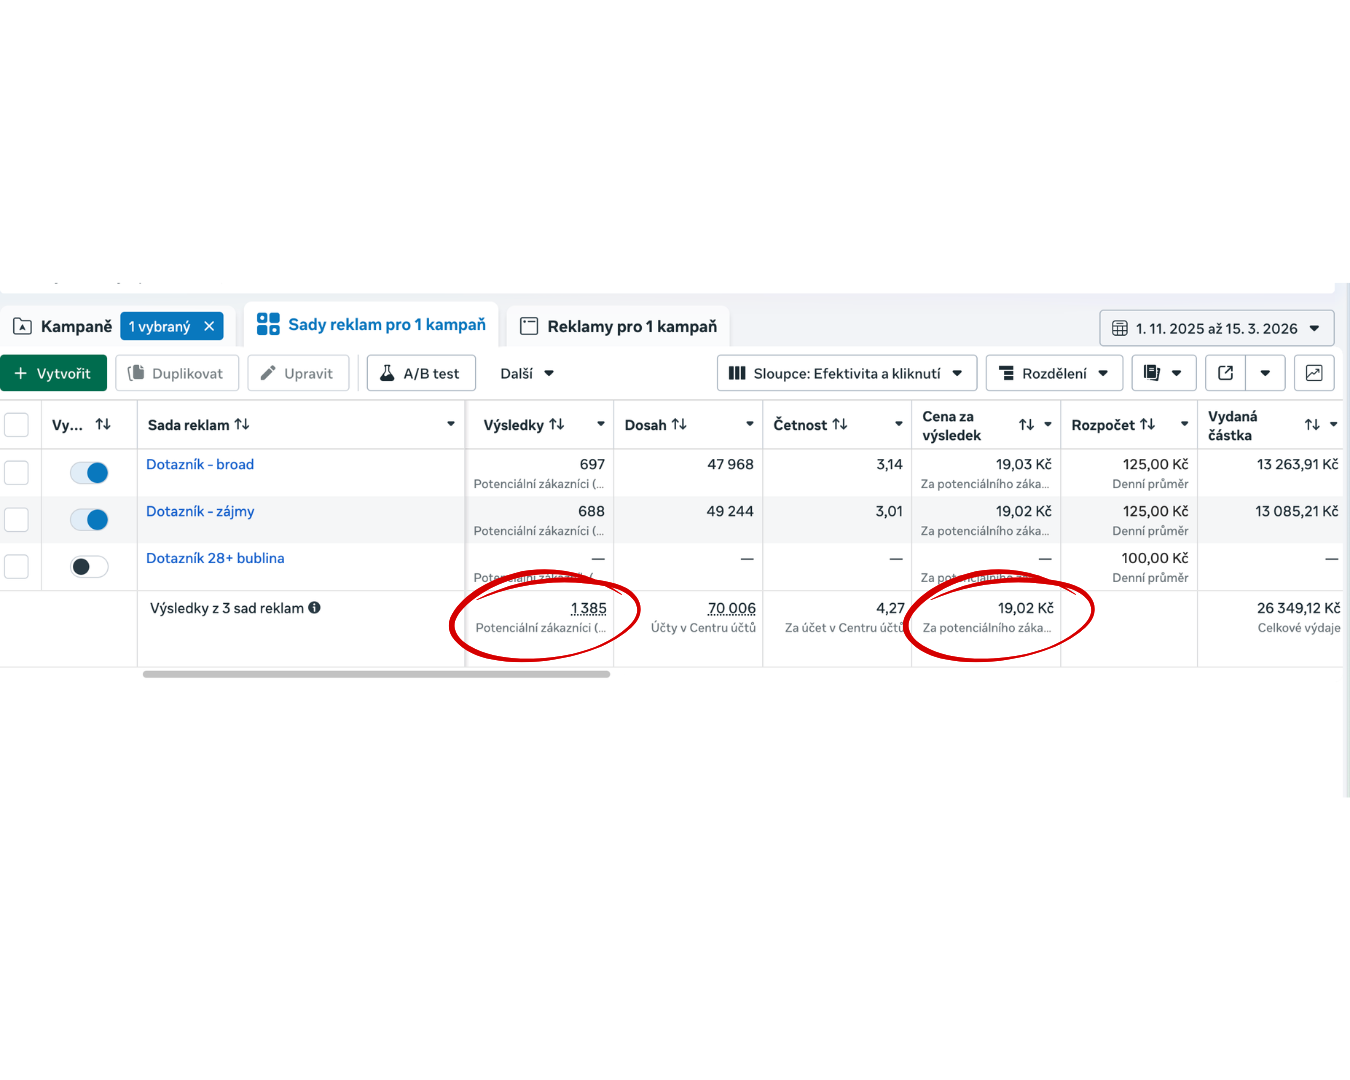Sort by the Dosah column arrows

tap(679, 425)
